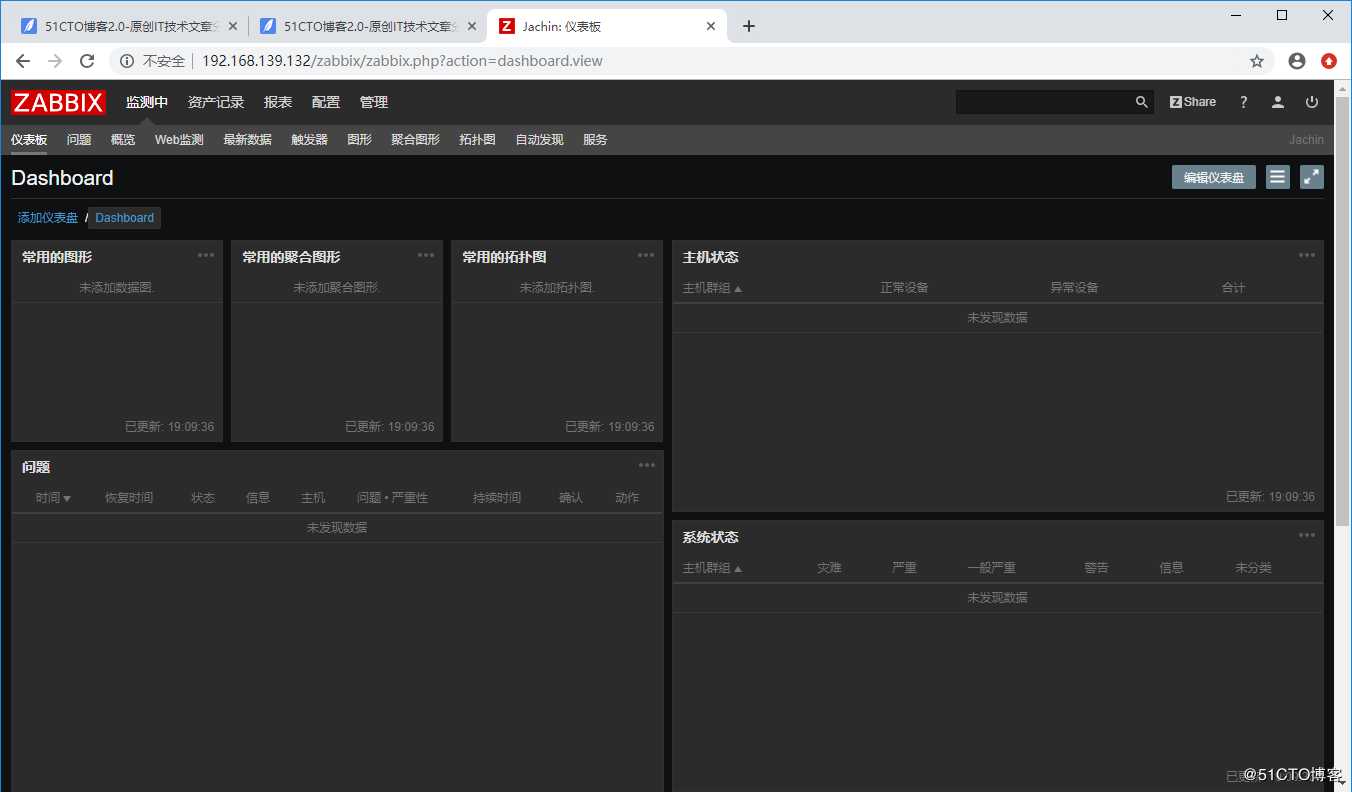1352x792 pixels.
Task: Open the 自动发现 submenu page
Action: point(540,140)
